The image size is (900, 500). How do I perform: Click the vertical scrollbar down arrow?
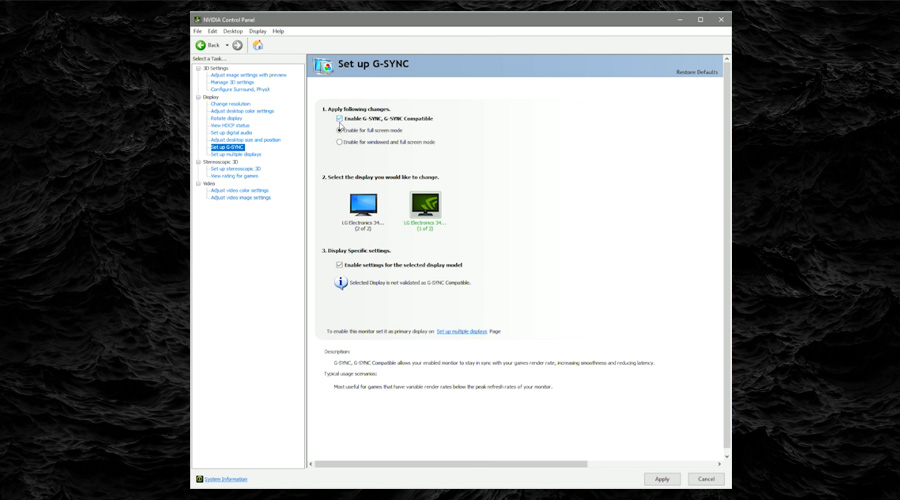click(727, 456)
